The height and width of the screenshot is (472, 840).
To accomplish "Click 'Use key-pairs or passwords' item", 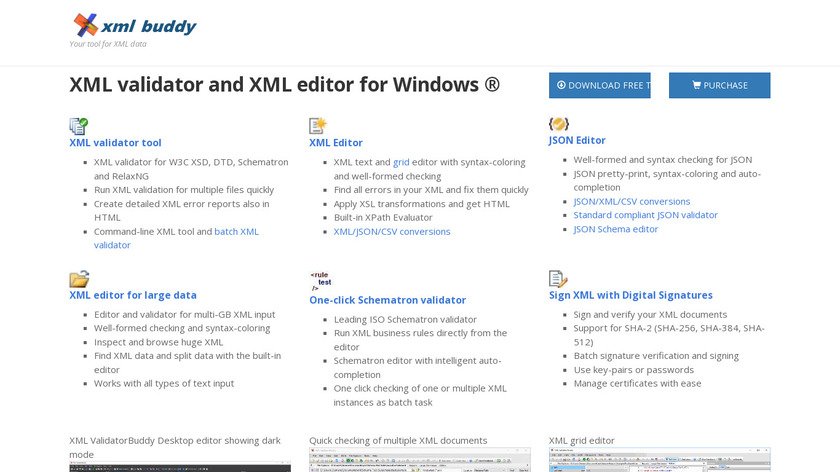I will 634,370.
